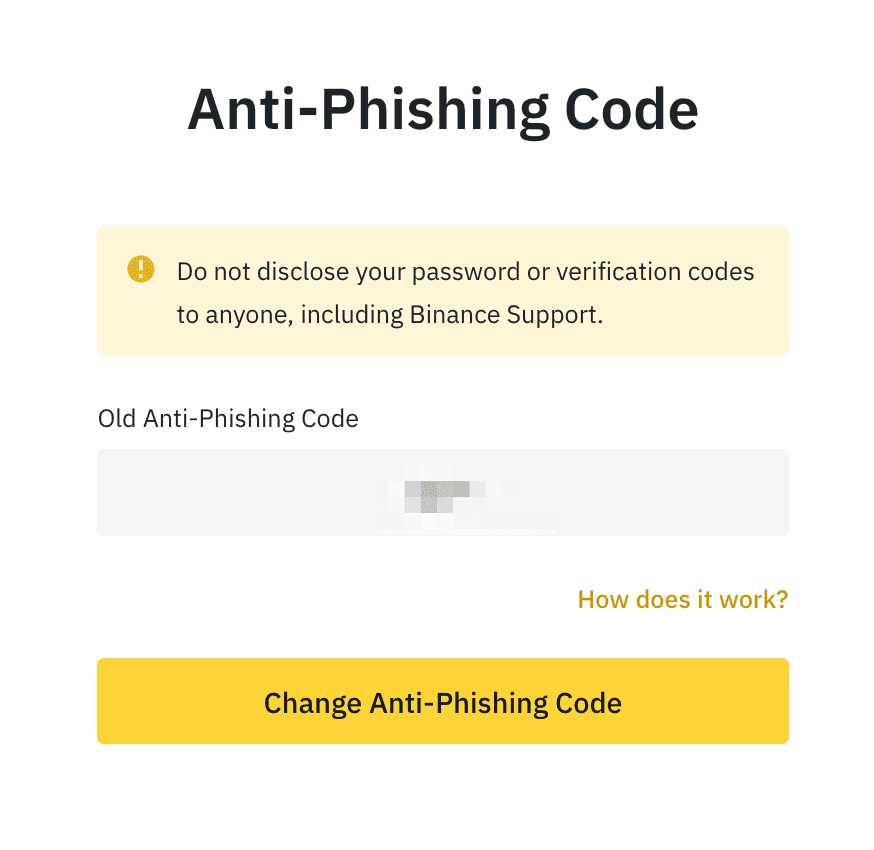Screen dimensions: 874x850
Task: Click the Old Anti-Phishing Code input field
Action: coord(442,492)
